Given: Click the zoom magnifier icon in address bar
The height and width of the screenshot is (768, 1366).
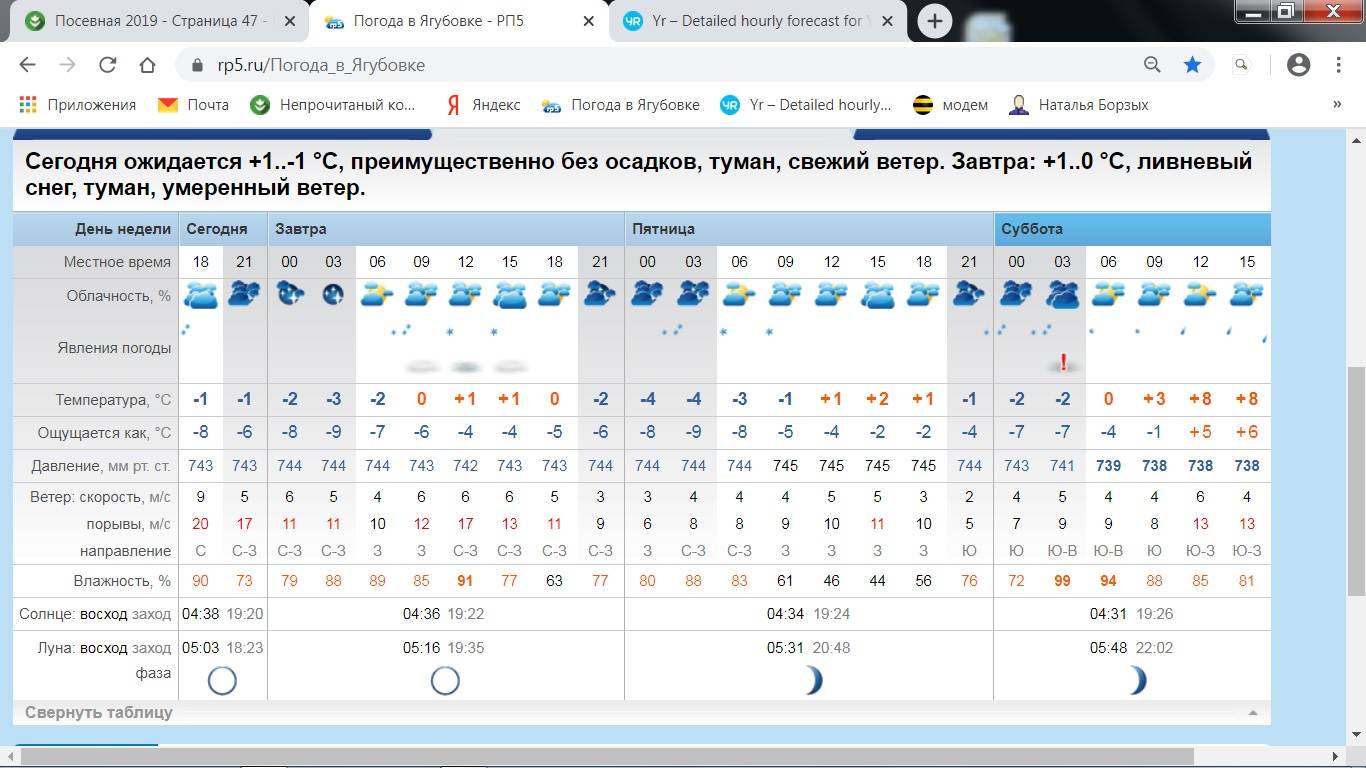Looking at the screenshot, I should 1152,65.
